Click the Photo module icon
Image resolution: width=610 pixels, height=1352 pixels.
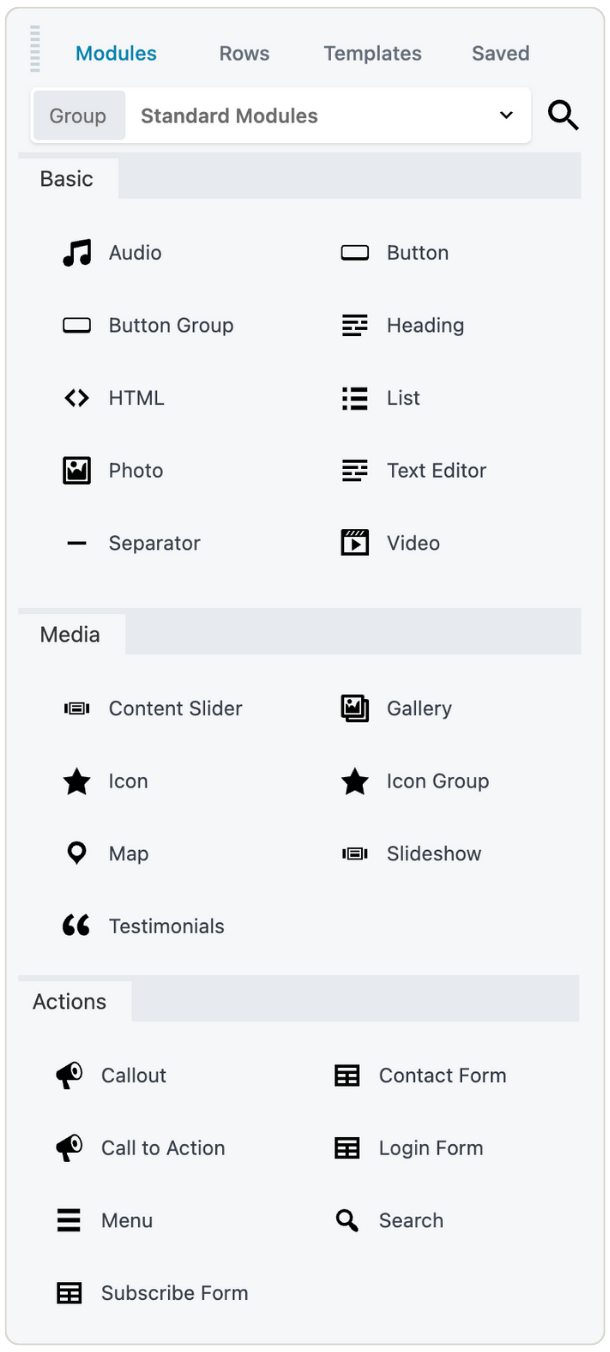pyautogui.click(x=76, y=470)
